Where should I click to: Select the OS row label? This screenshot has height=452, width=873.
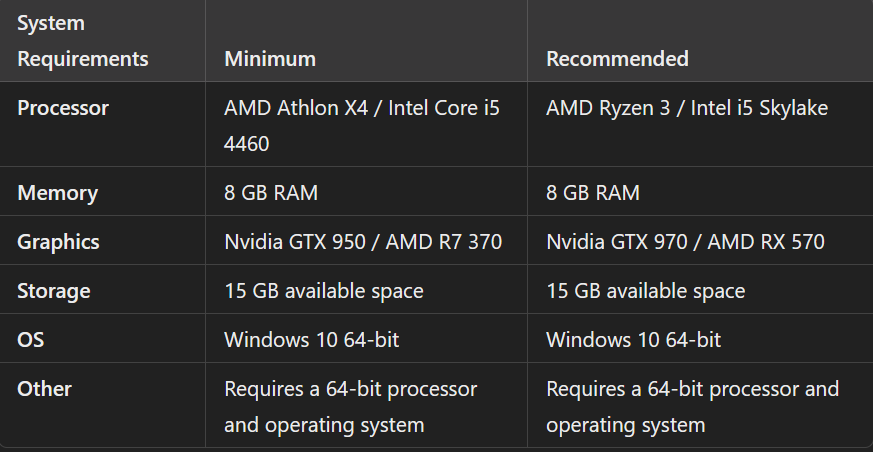pyautogui.click(x=30, y=340)
